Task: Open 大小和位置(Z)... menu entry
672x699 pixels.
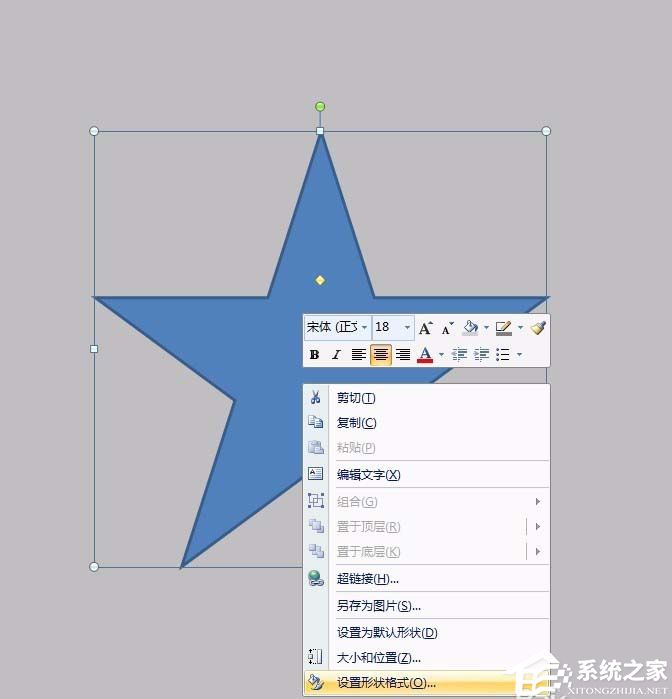Action: tap(426, 658)
